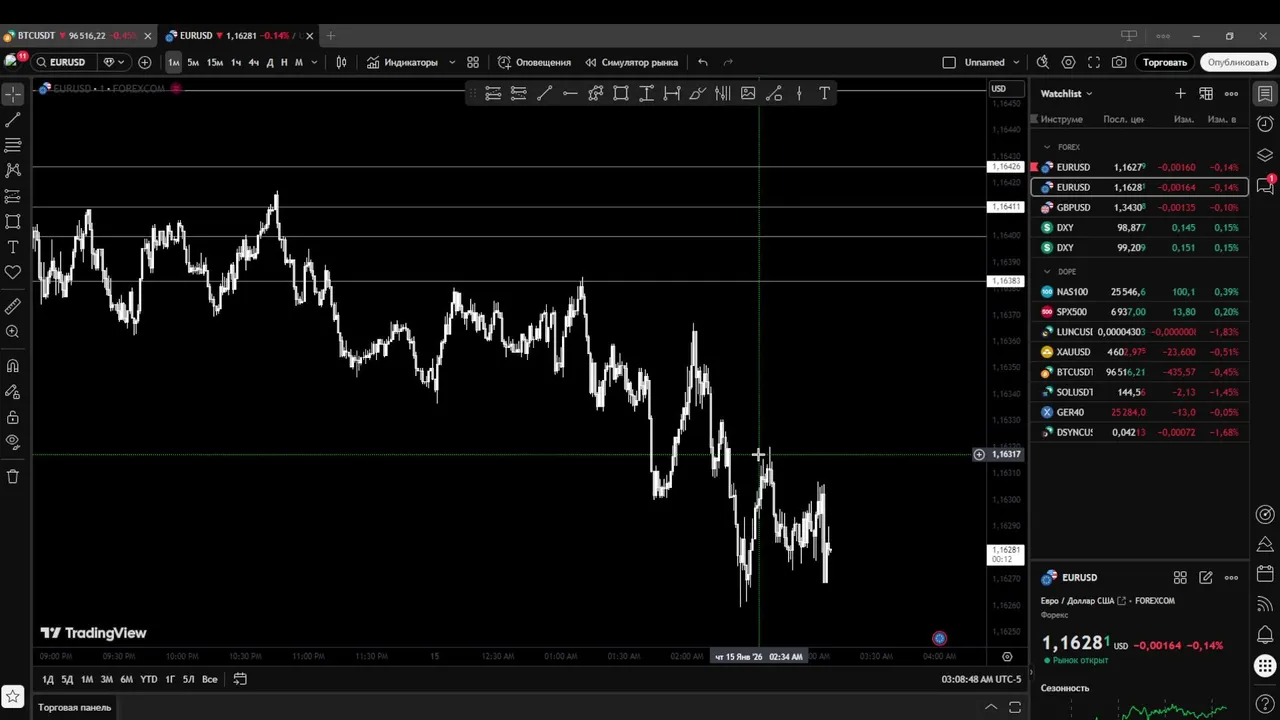Collapse the DOPE watchlist section
The height and width of the screenshot is (720, 1280).
click(x=1047, y=271)
